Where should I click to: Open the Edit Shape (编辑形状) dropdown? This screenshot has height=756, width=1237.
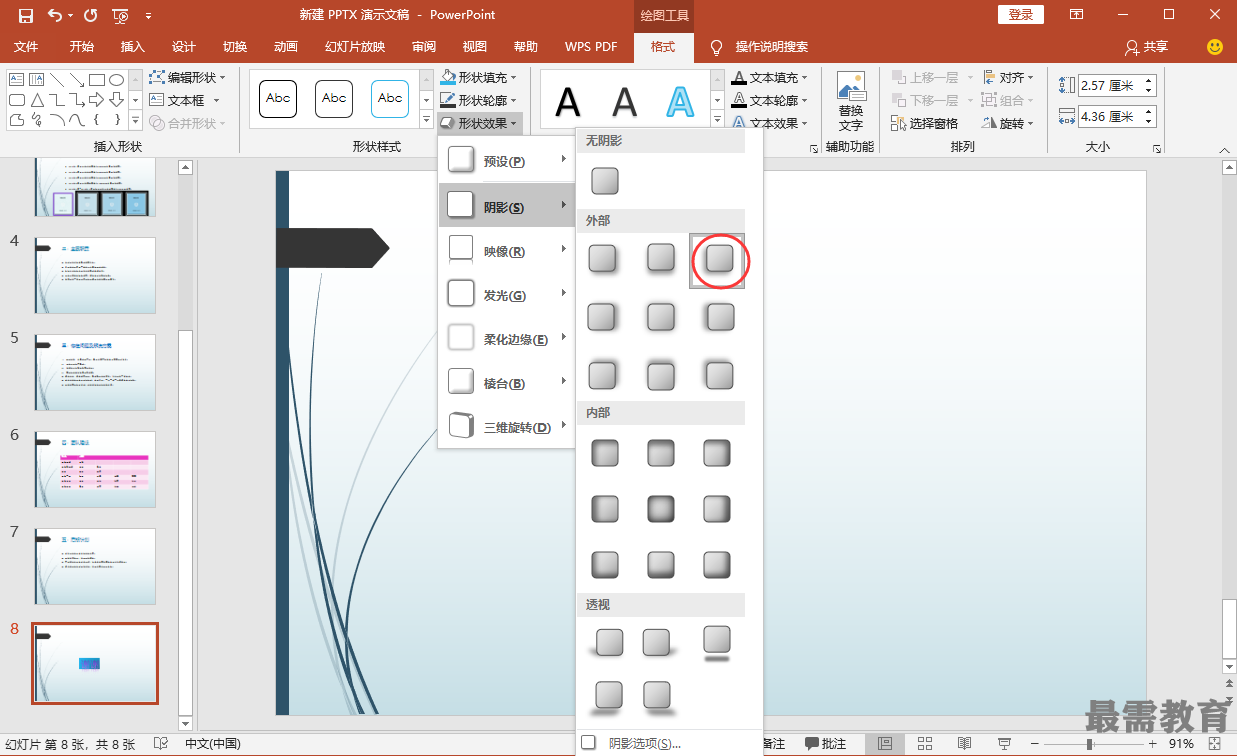tap(188, 77)
